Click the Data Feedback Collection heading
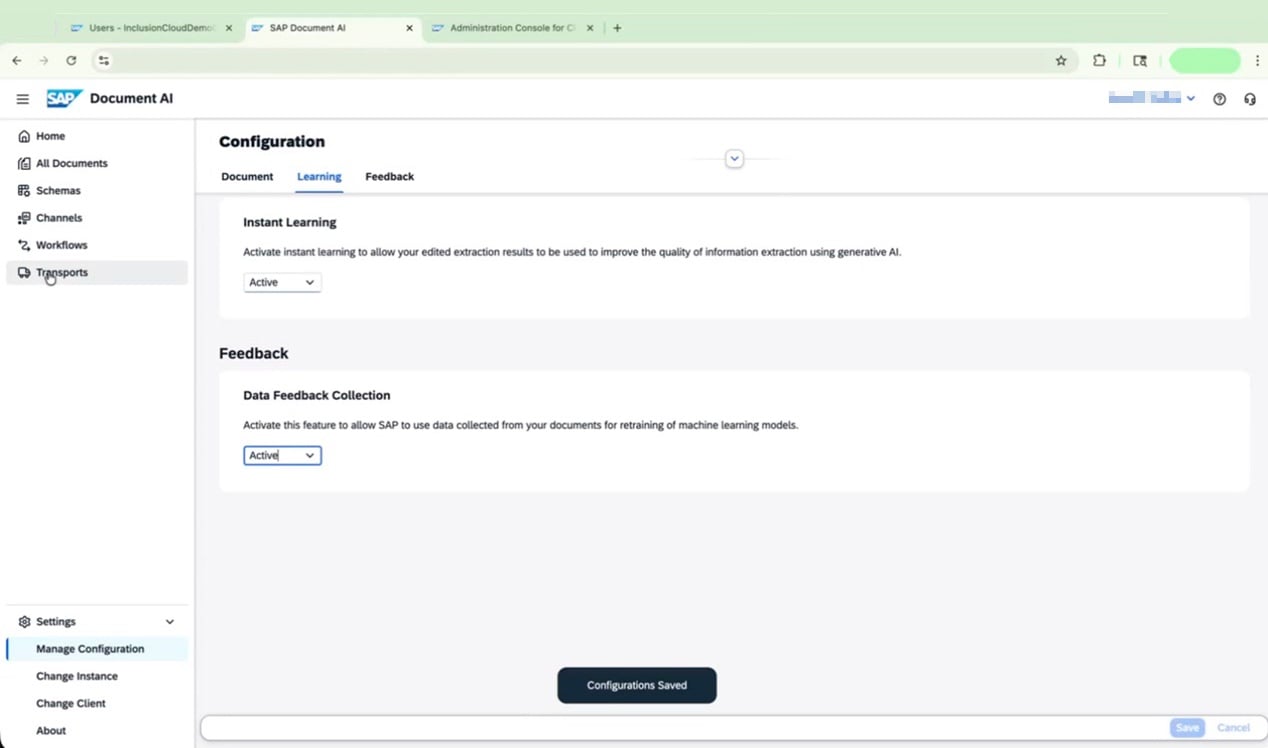Viewport: 1268px width, 748px height. [x=317, y=396]
